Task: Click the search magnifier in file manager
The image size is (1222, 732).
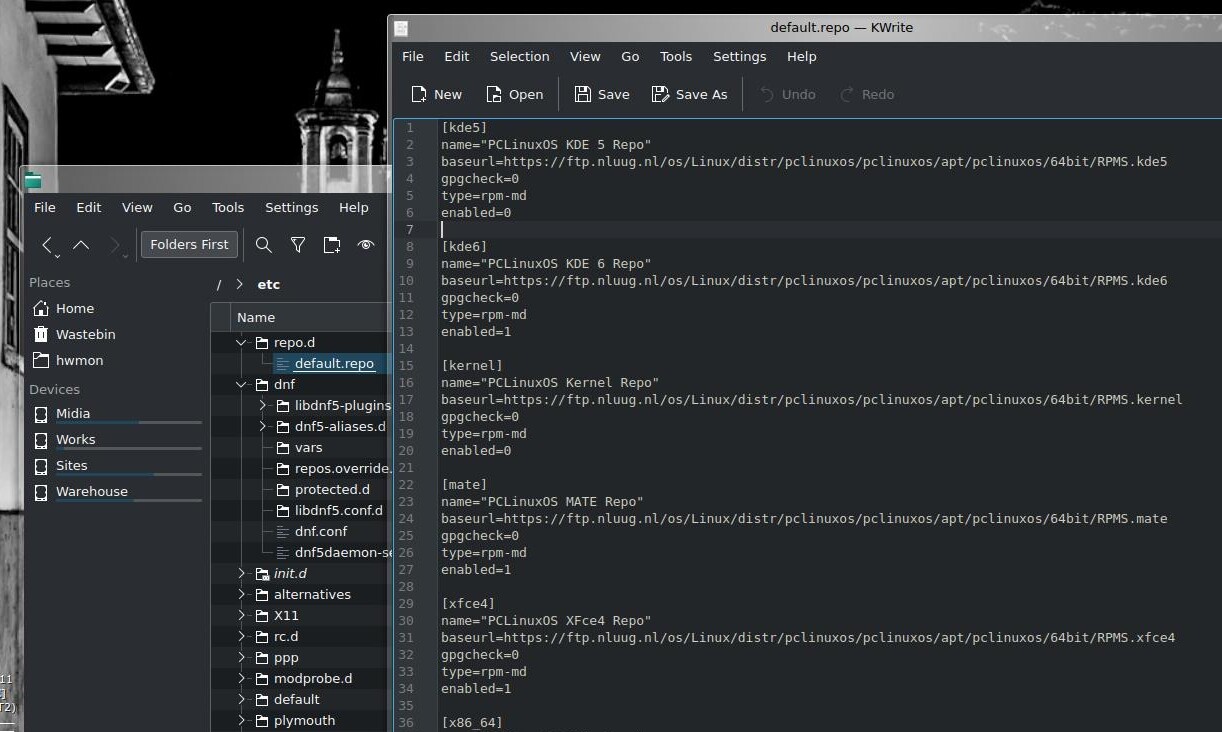Action: coord(263,245)
